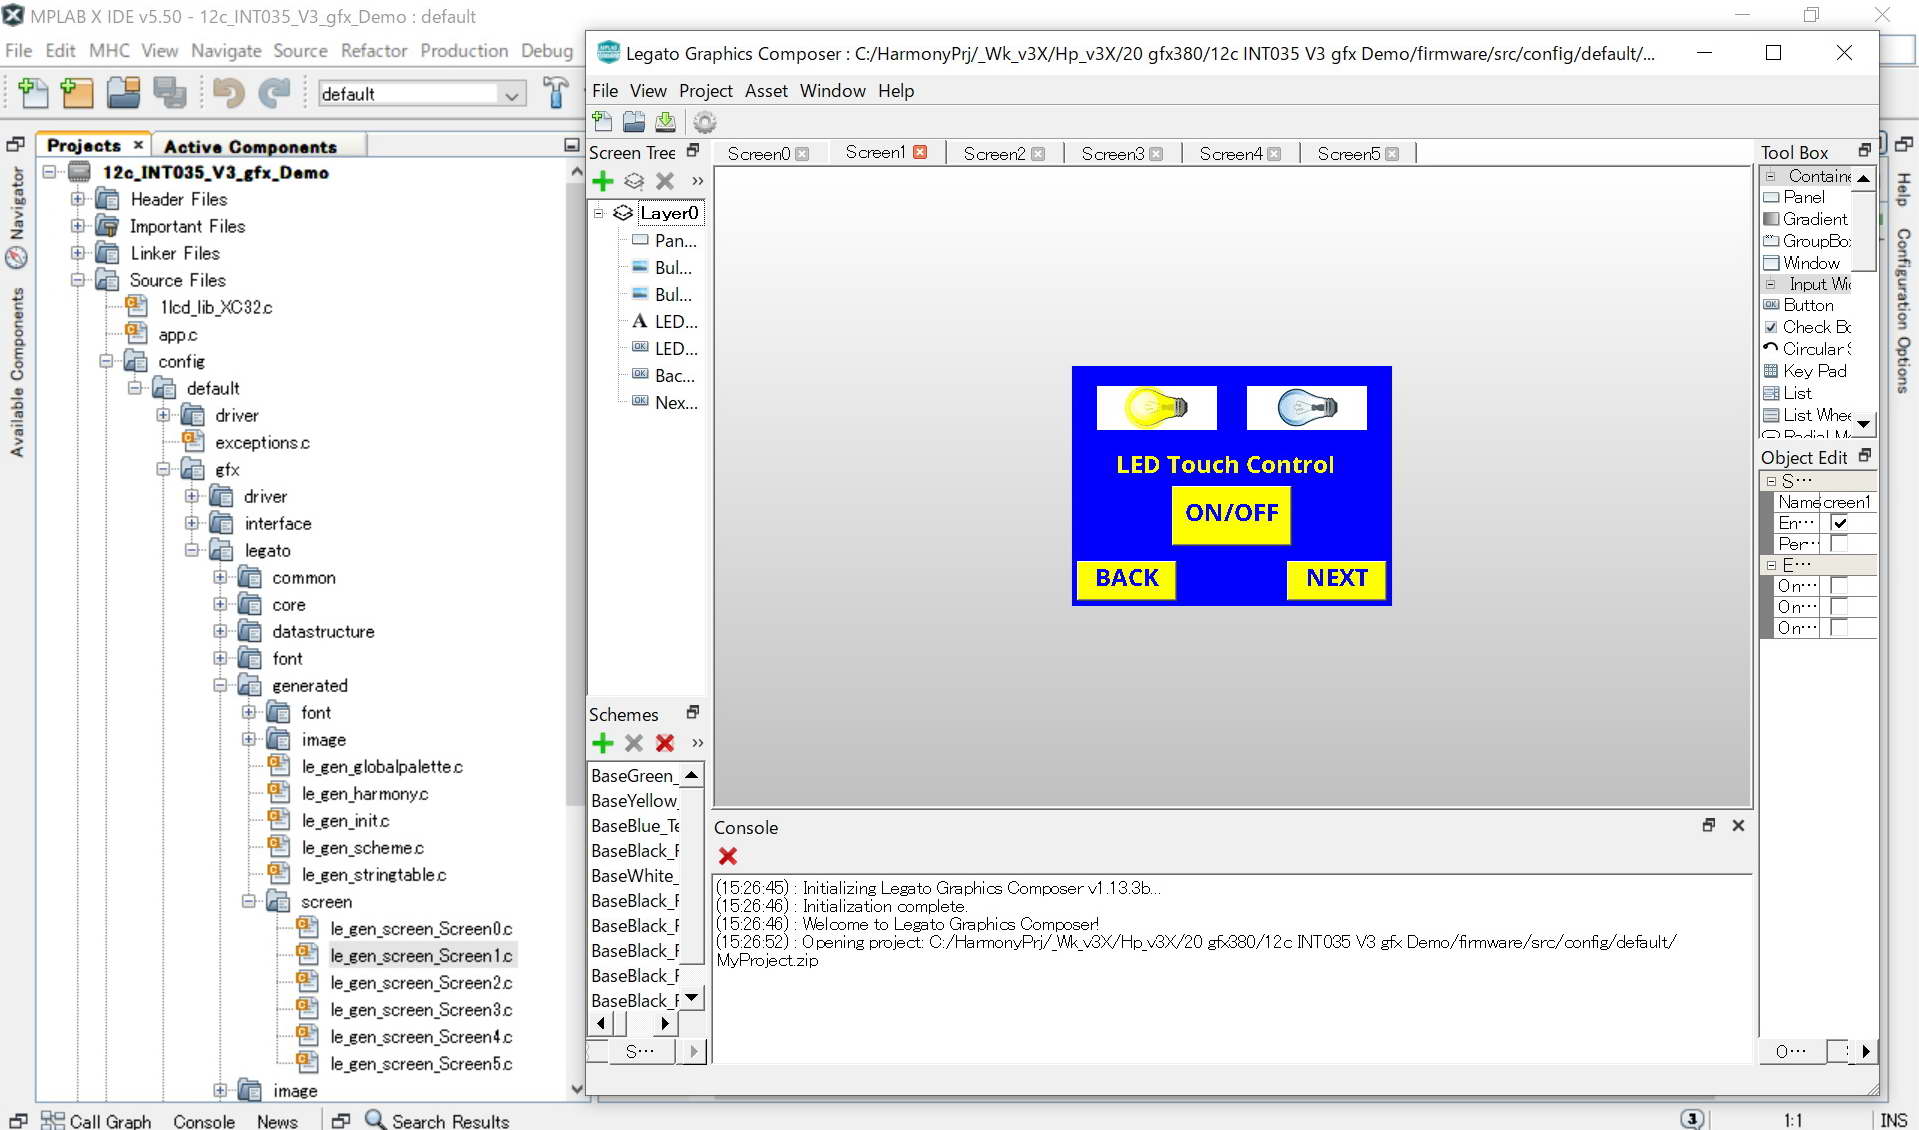Image resolution: width=1919 pixels, height=1130 pixels.
Task: Select LED Touch Control label on canvas
Action: (x=1225, y=465)
